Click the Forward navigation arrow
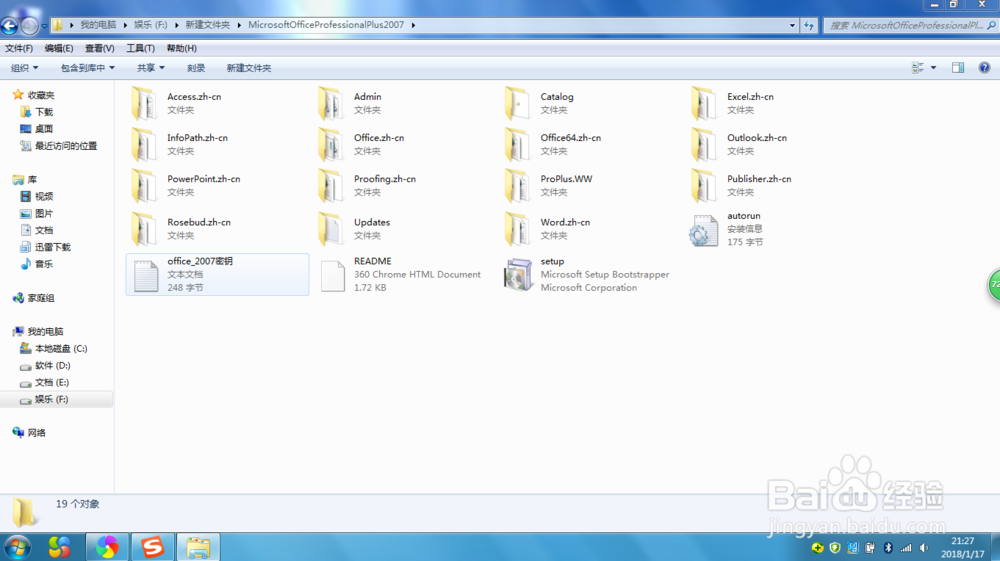Image resolution: width=1000 pixels, height=561 pixels. (29, 26)
